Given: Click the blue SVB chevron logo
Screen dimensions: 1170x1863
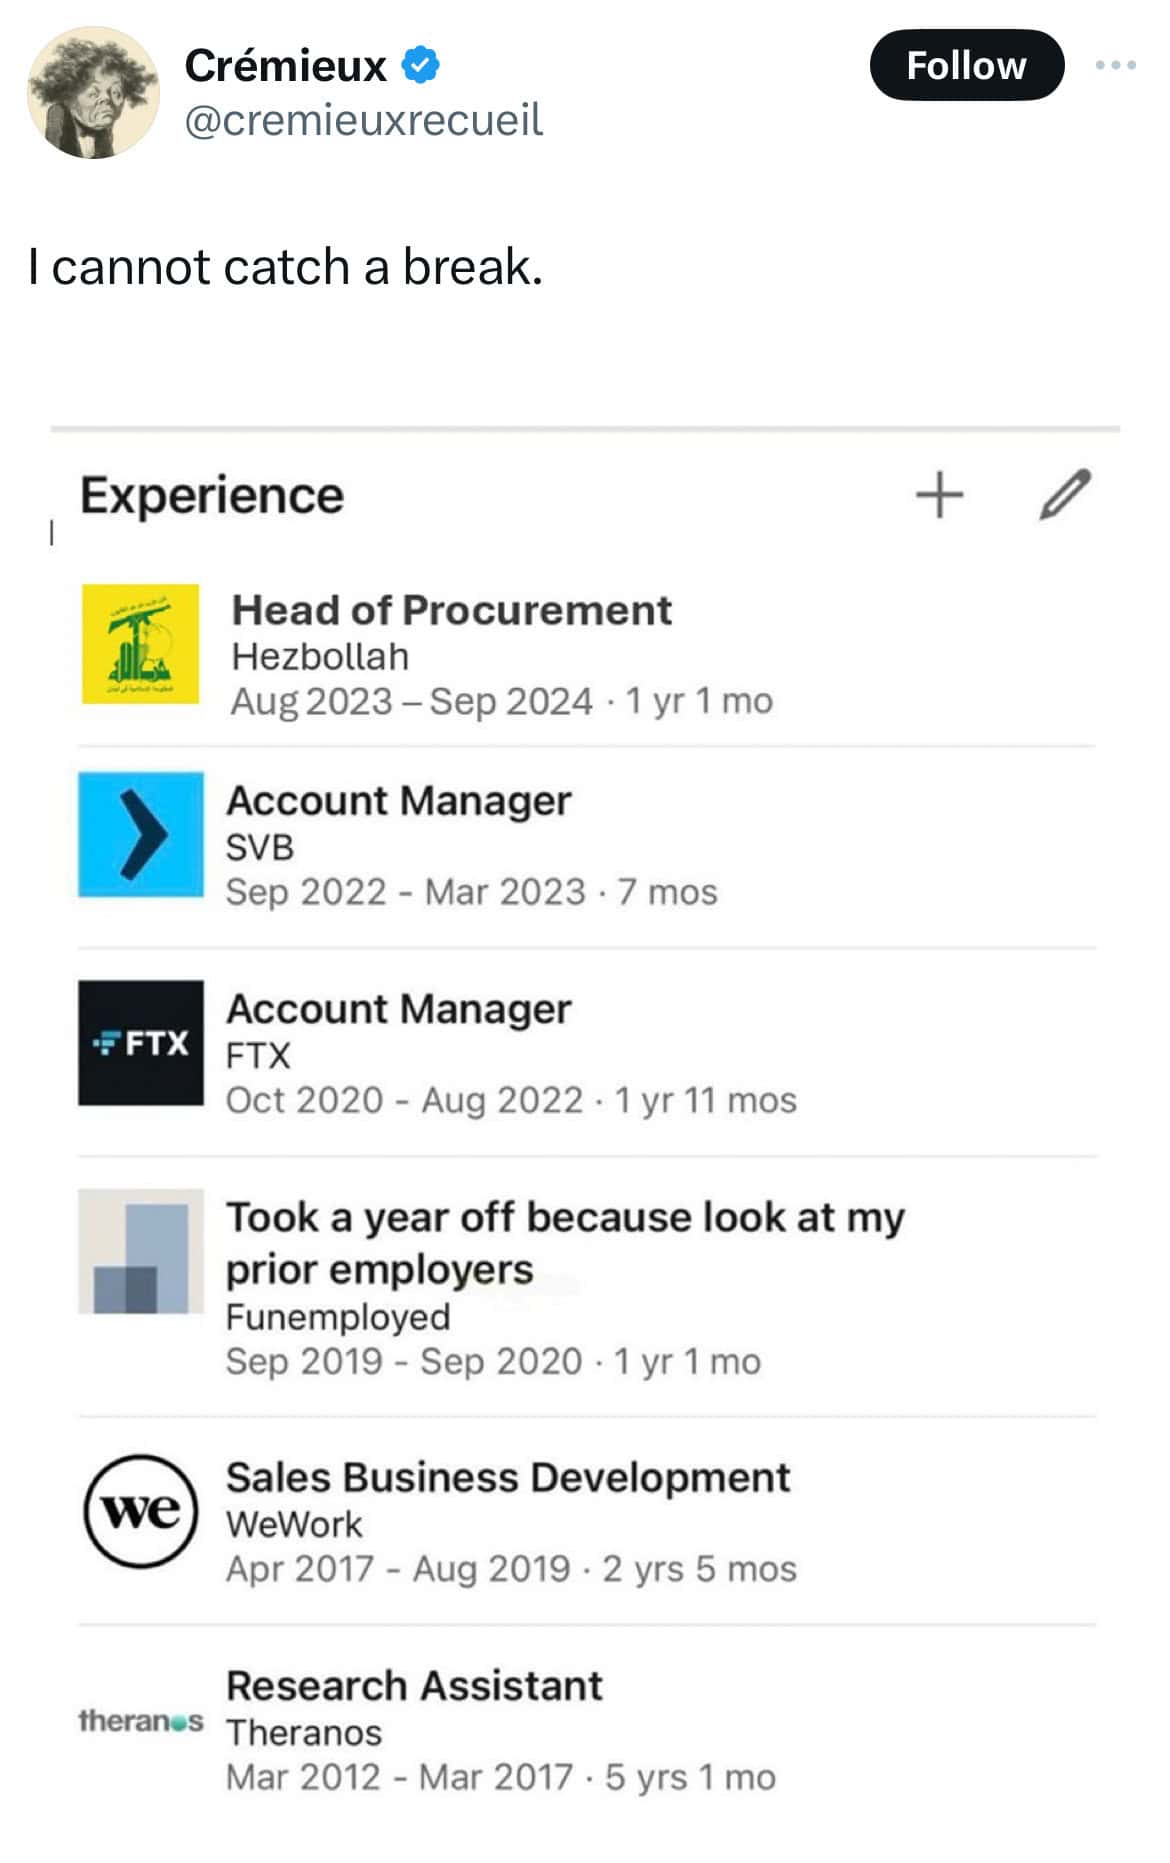Looking at the screenshot, I should [141, 834].
